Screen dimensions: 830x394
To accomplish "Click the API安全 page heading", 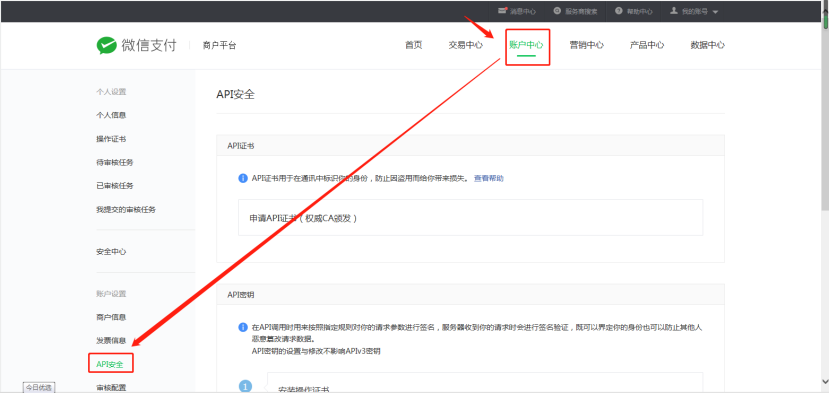I will tap(236, 95).
